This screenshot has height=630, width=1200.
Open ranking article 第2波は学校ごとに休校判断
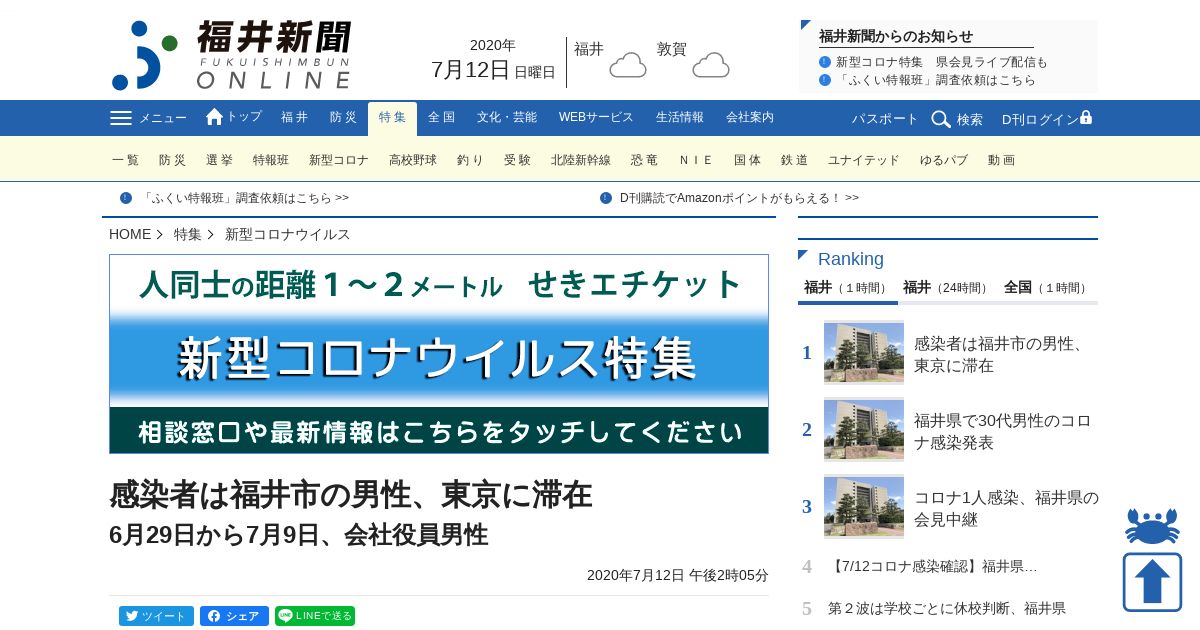click(947, 608)
